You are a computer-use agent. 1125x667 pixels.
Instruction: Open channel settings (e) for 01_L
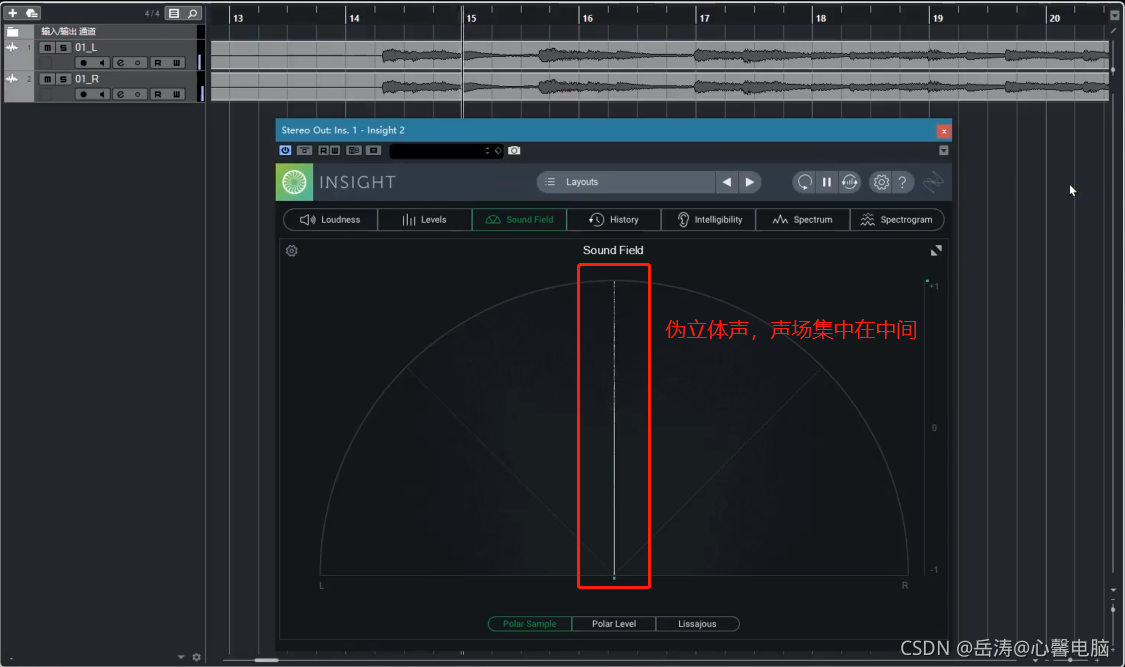coord(121,63)
